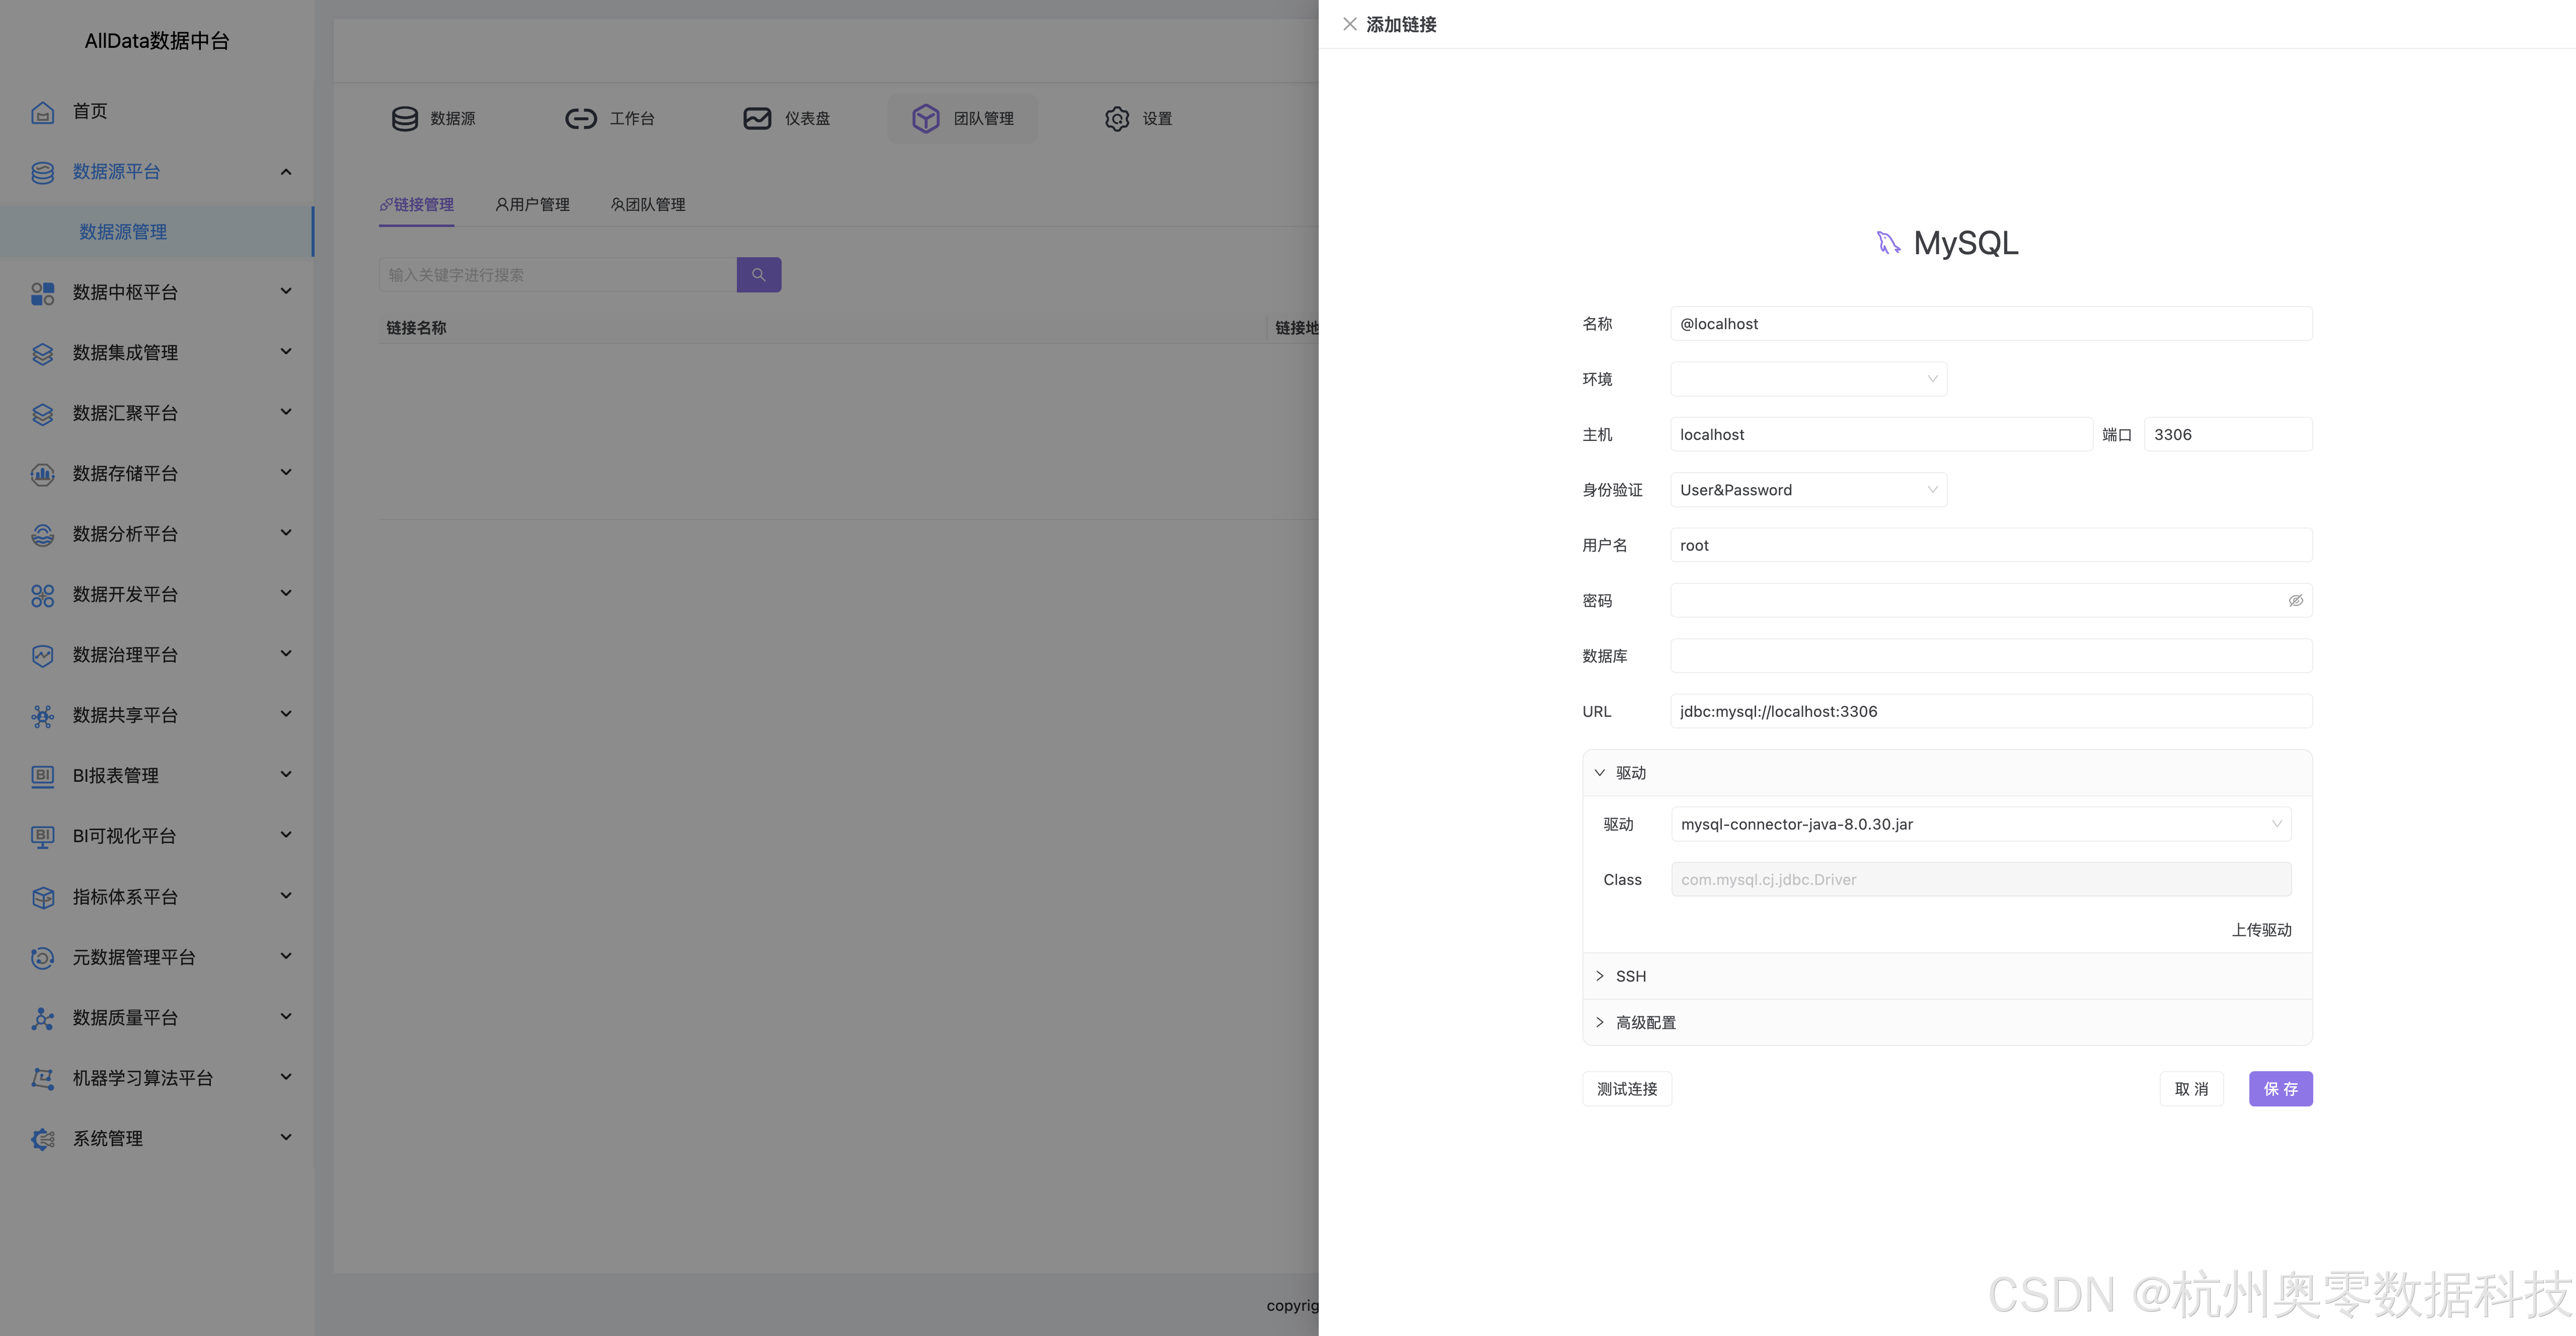2576x1336 pixels.
Task: Click the 设置 gear icon
Action: [1116, 119]
